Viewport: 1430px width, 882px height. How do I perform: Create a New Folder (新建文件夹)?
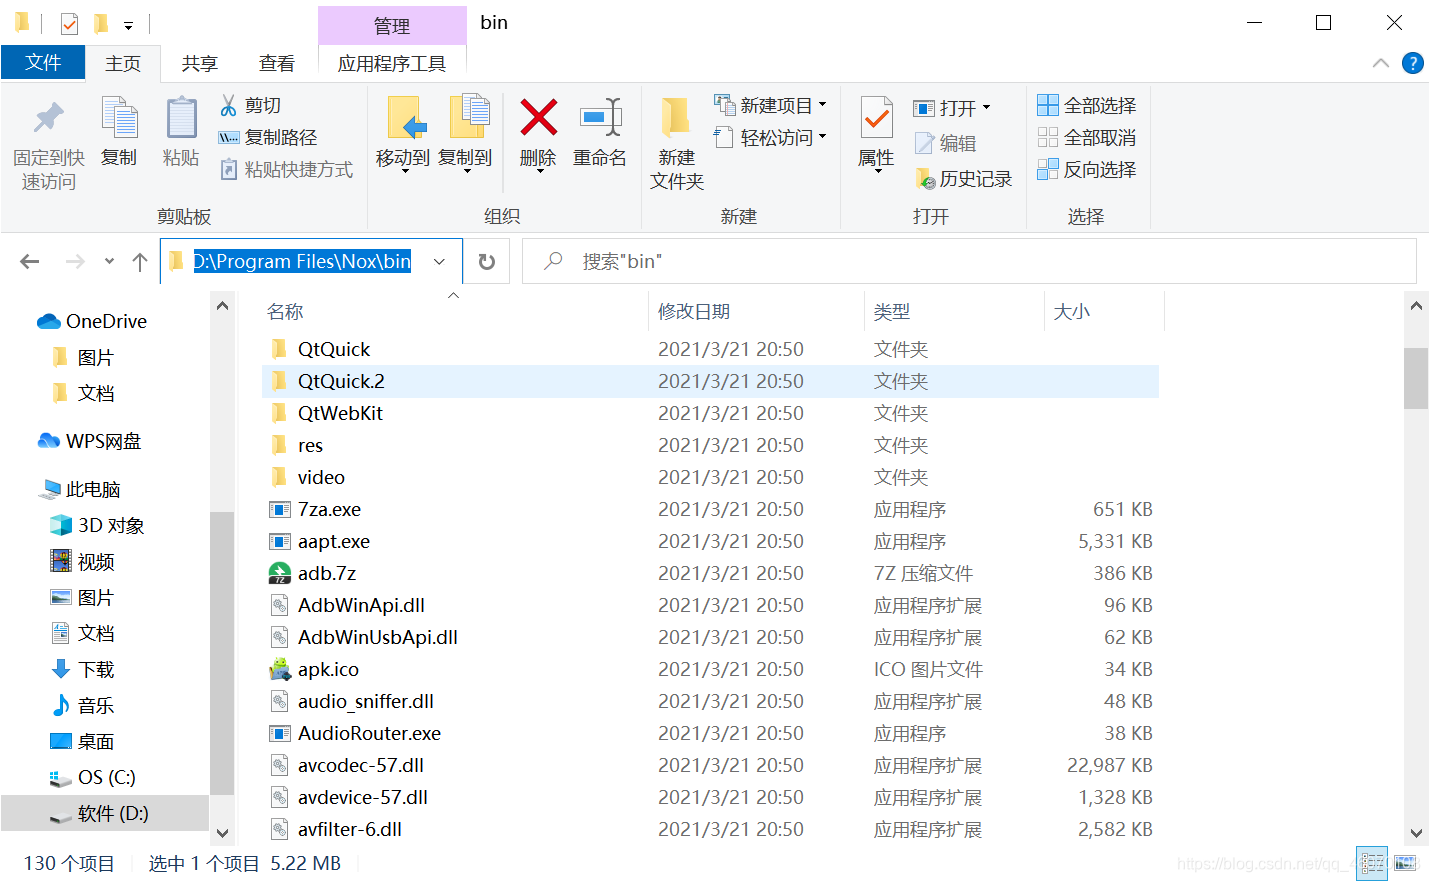click(x=677, y=143)
